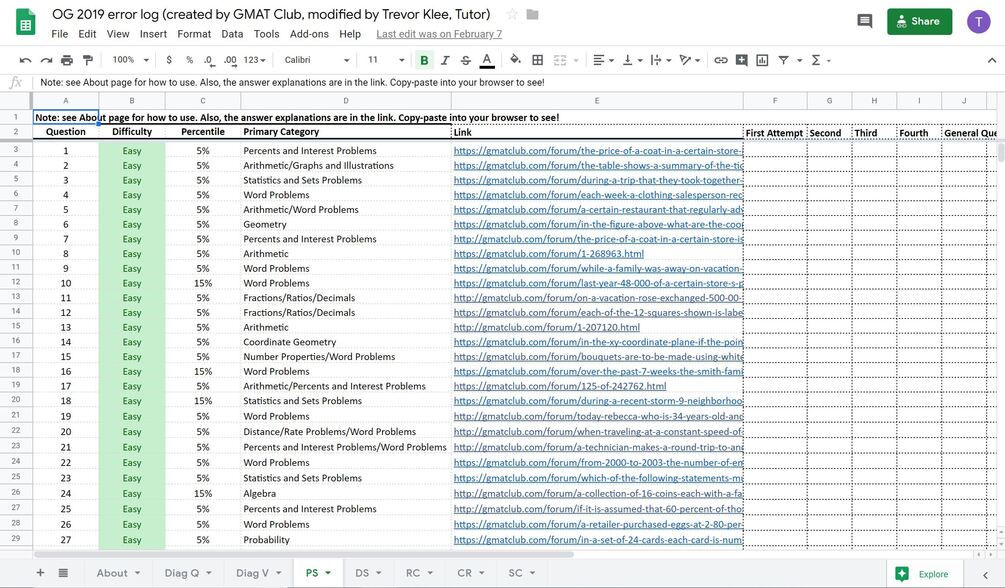Open the side panel arrow icon
This screenshot has height=588, width=1005.
[x=985, y=575]
